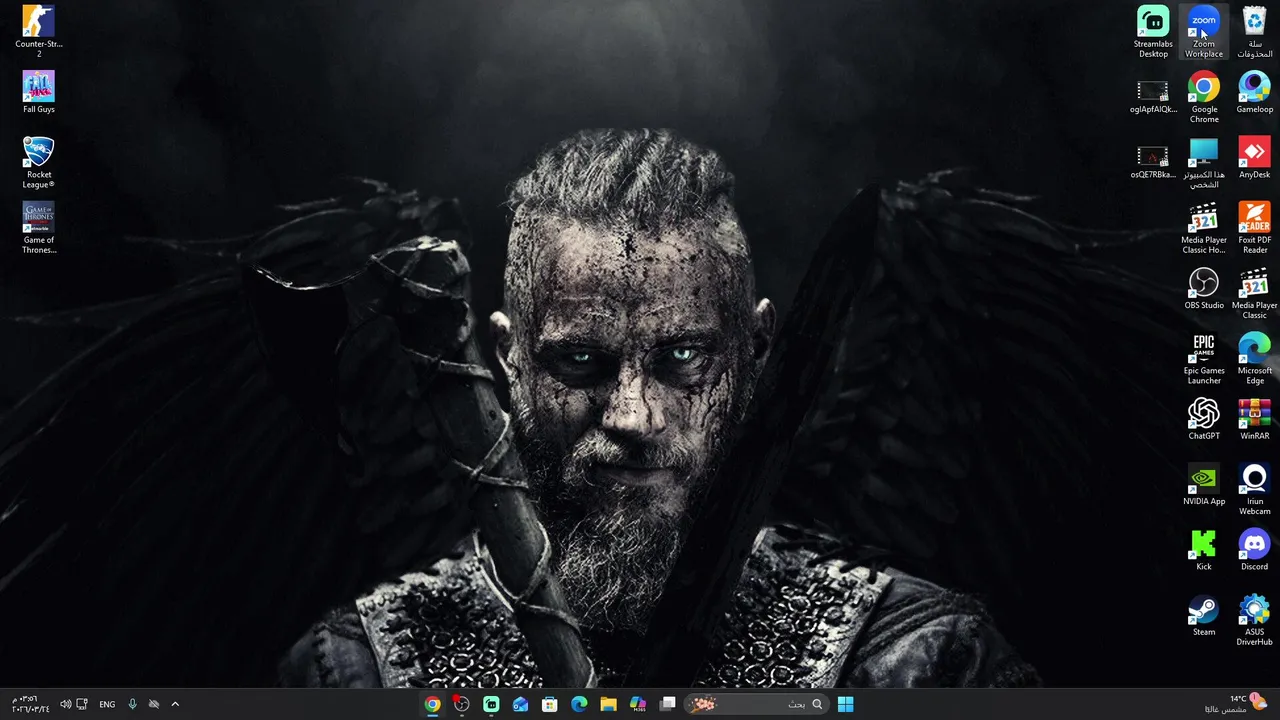Select the Epic Games Launcher icon
The image size is (1280, 720).
[1204, 358]
